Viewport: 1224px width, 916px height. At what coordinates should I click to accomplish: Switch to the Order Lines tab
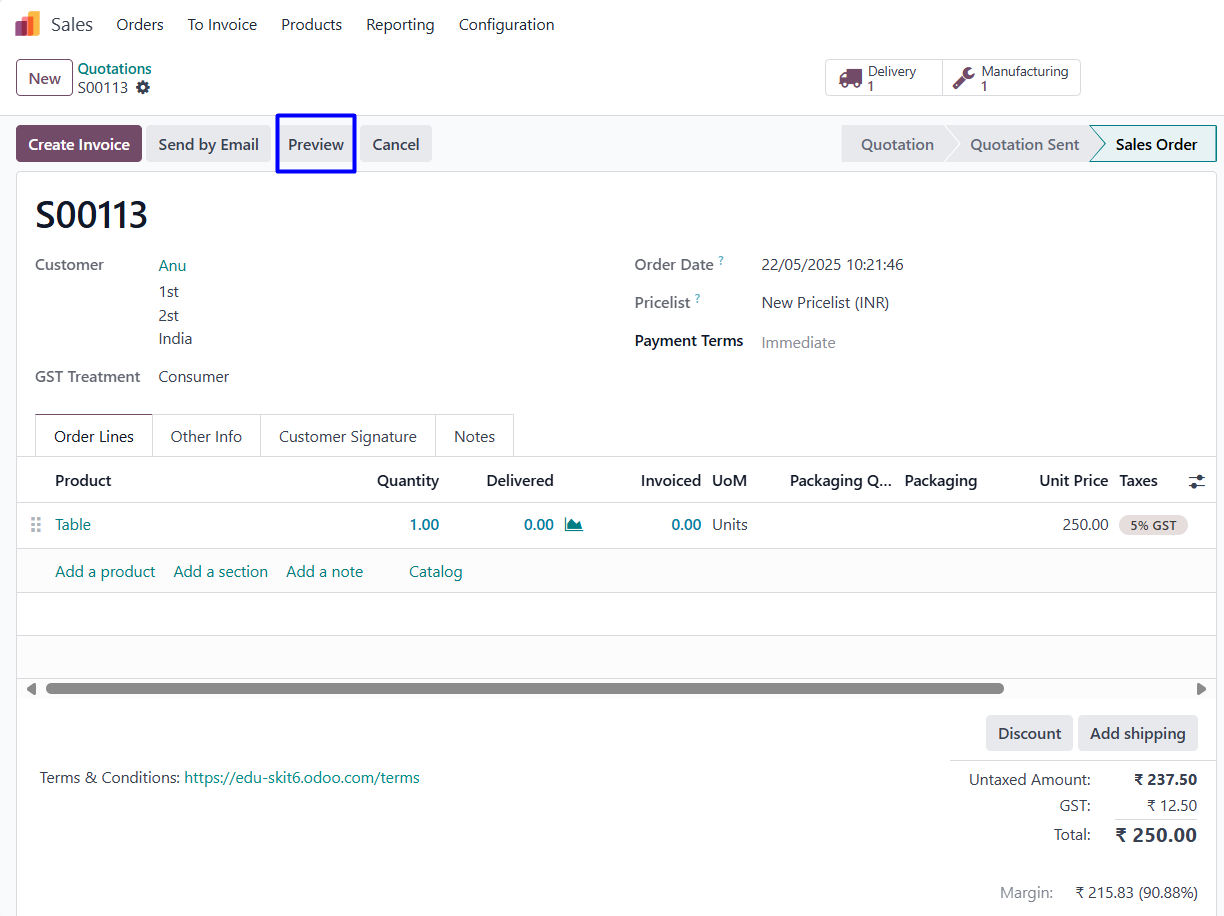[94, 436]
